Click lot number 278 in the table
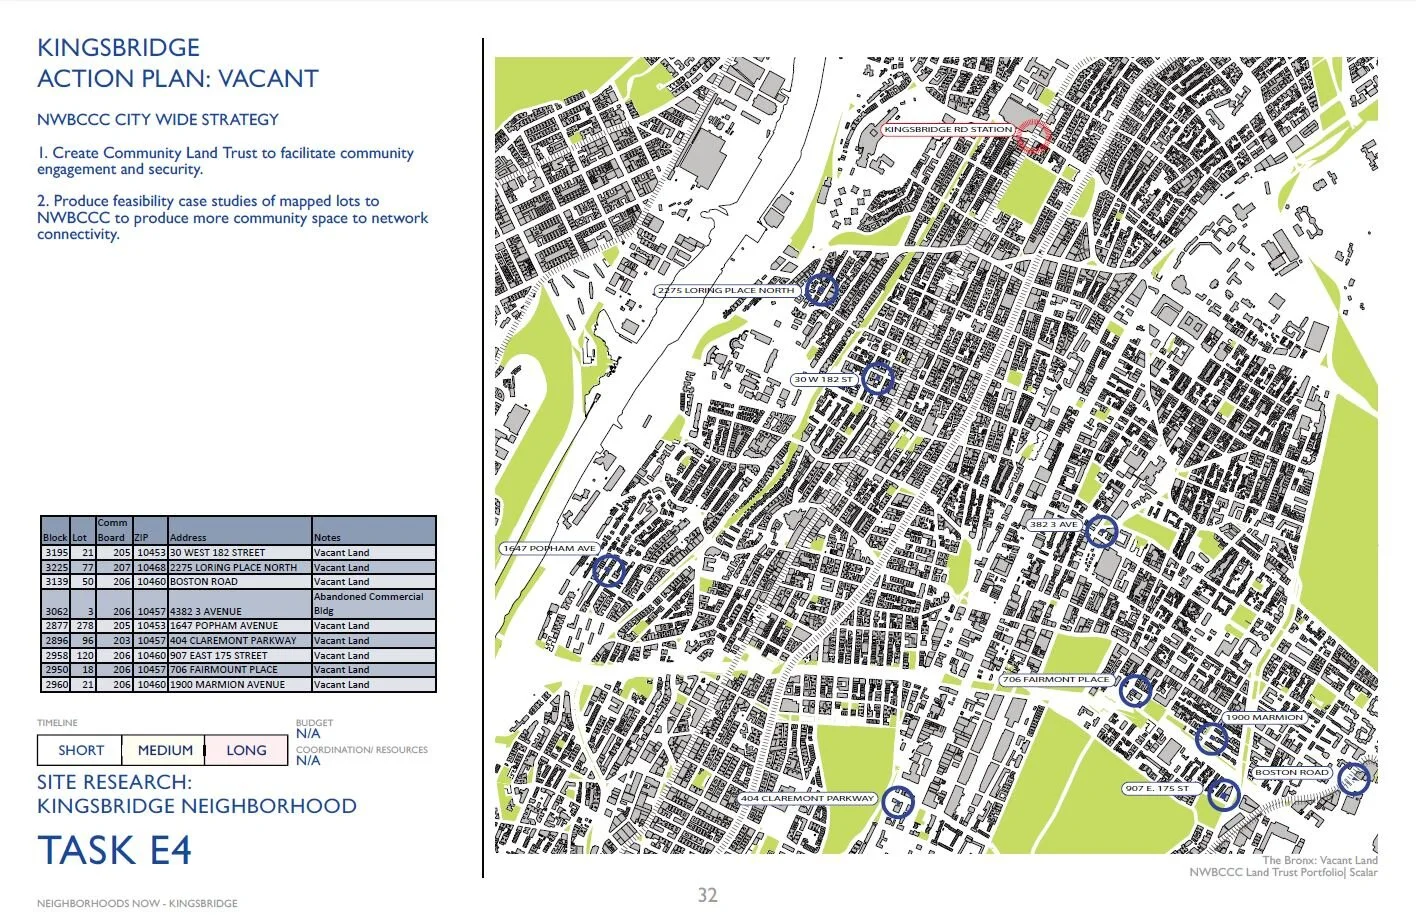 click(x=85, y=625)
